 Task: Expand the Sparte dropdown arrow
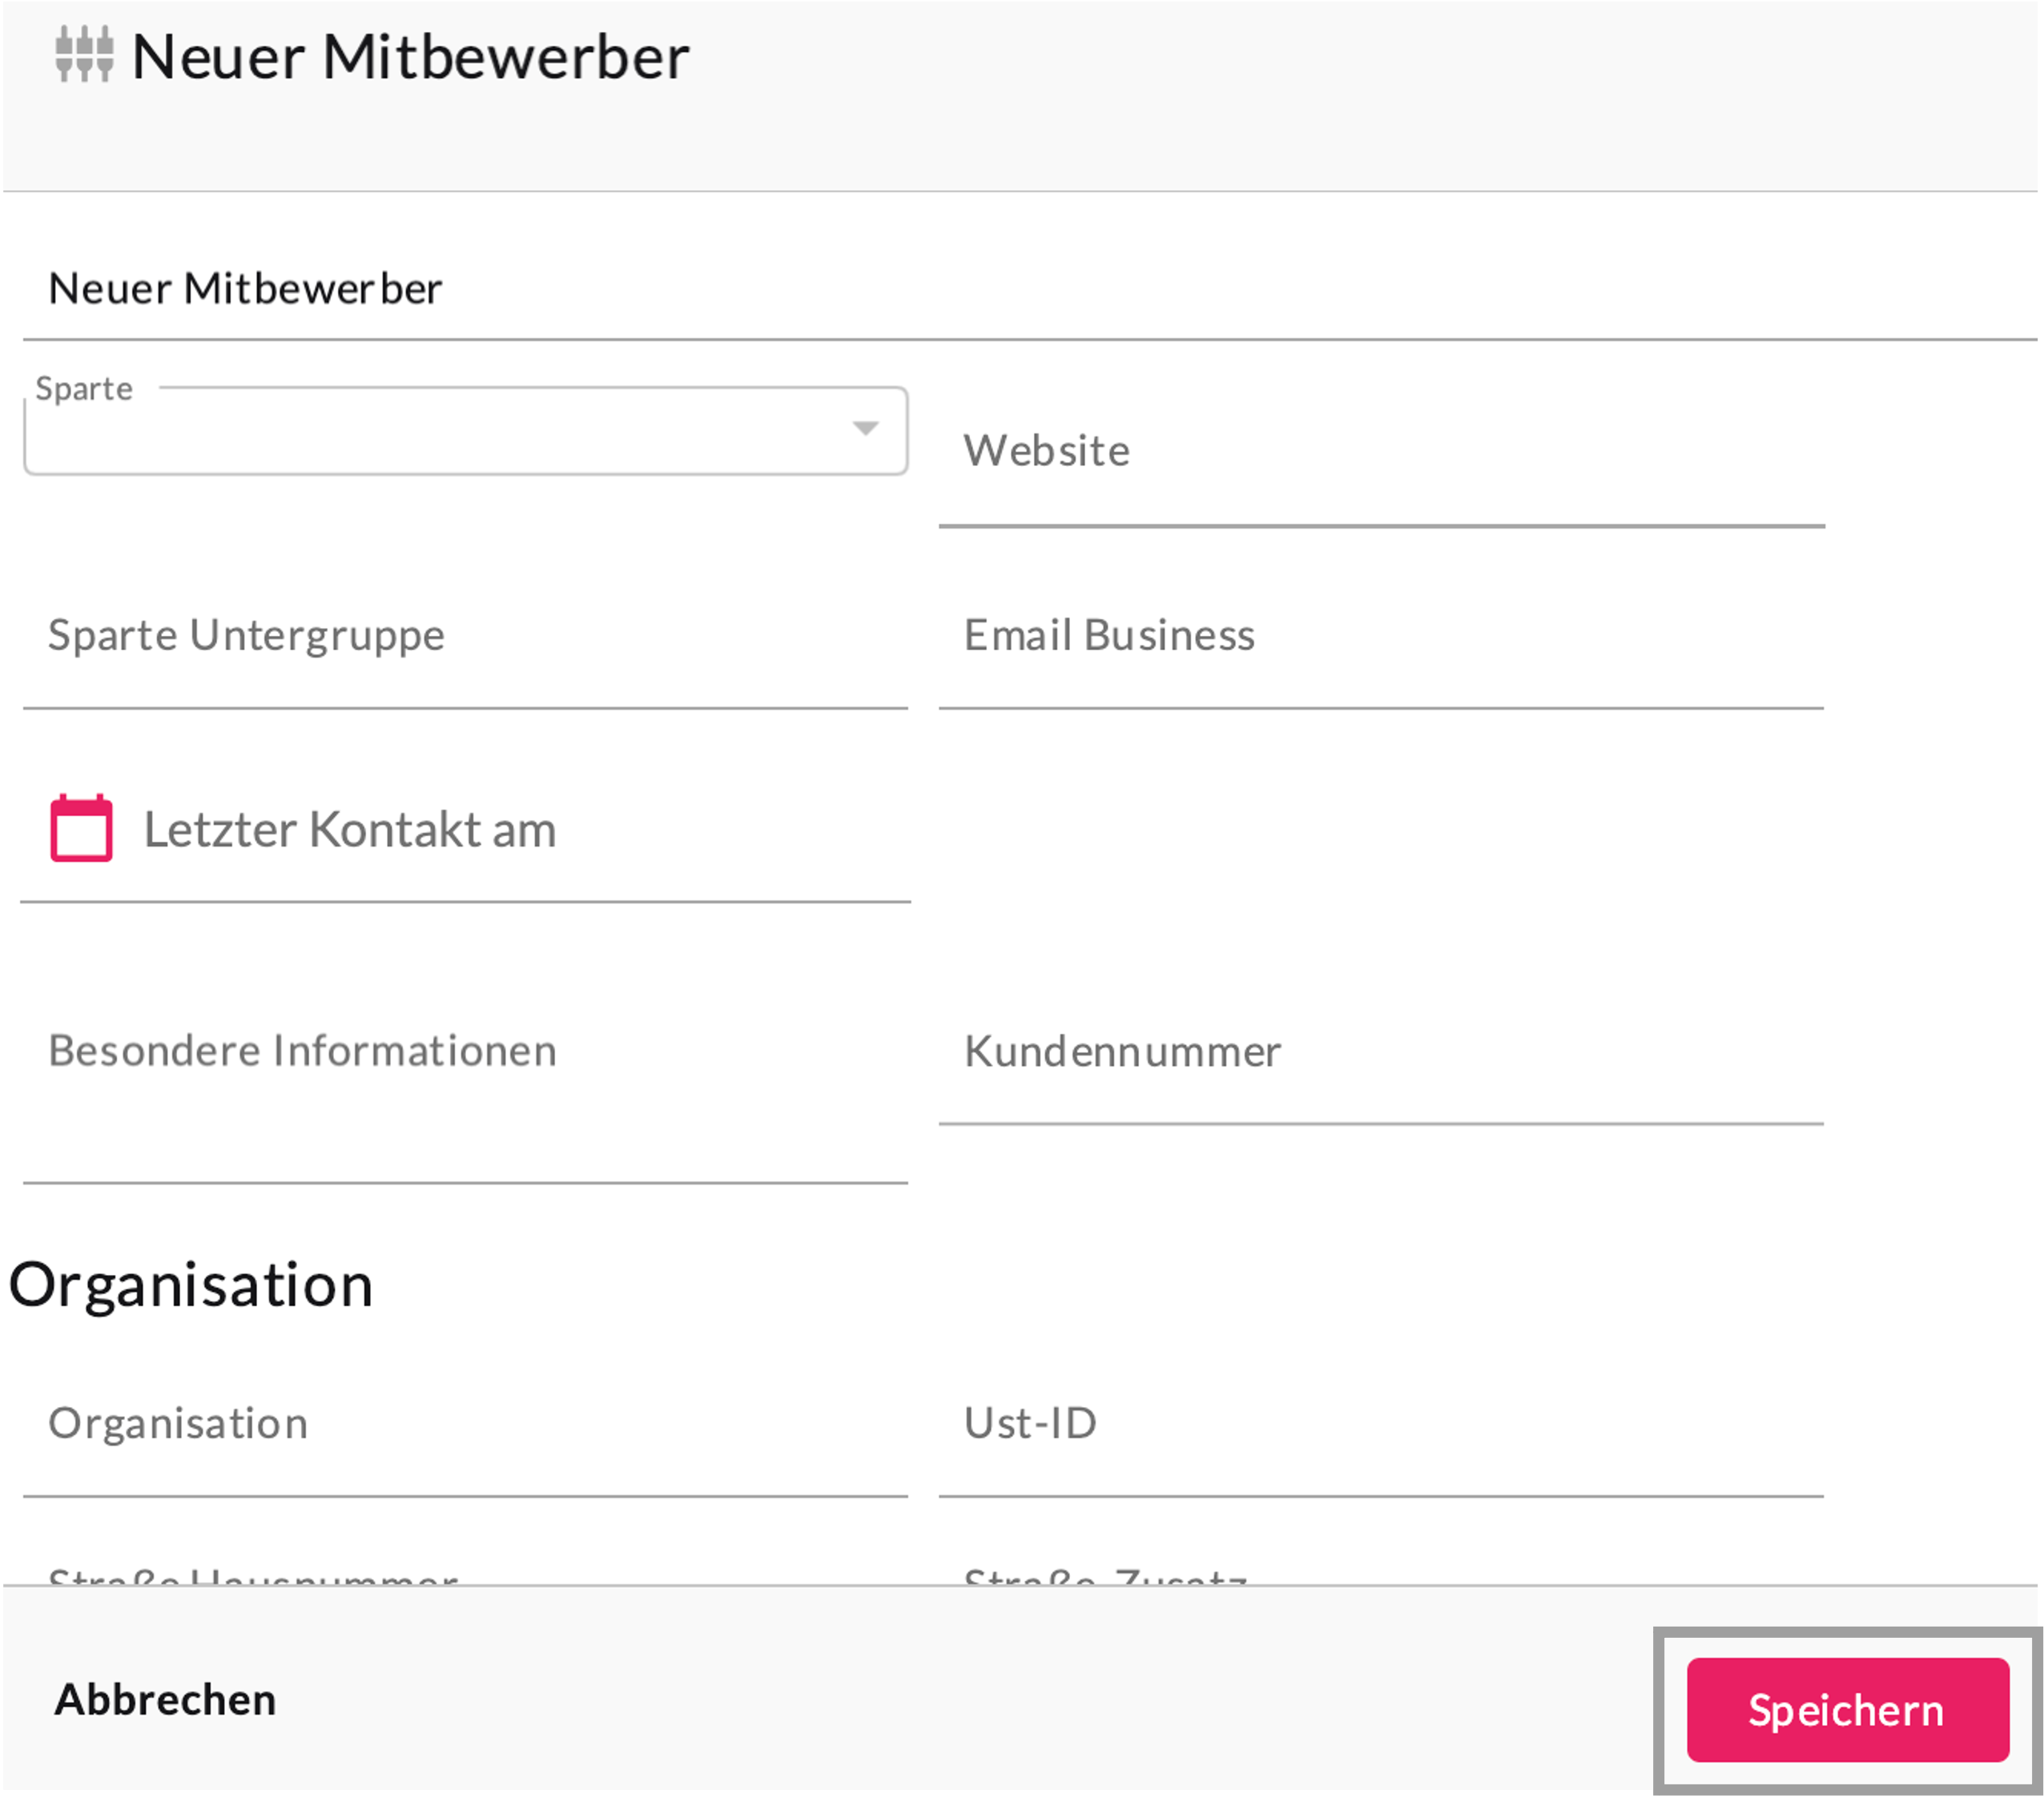point(865,429)
